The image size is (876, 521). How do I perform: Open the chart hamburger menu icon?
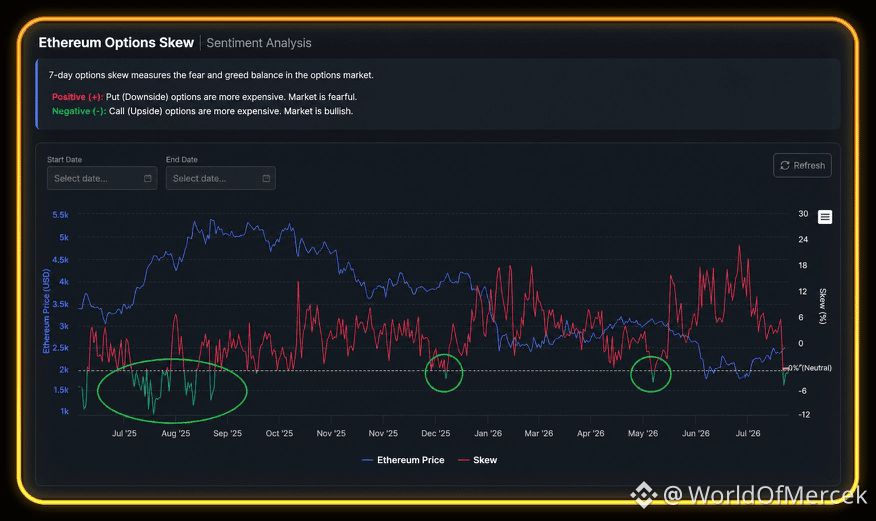pyautogui.click(x=825, y=217)
